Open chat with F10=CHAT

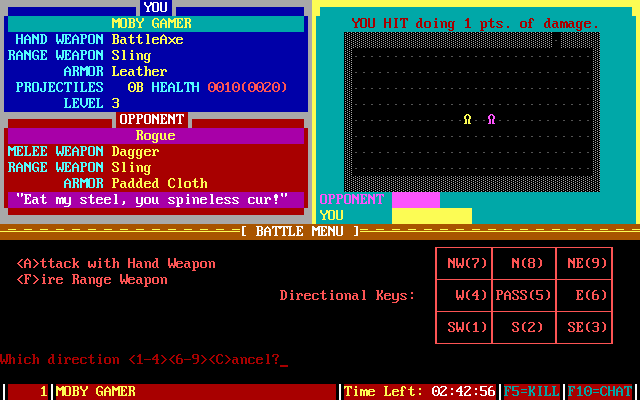602,391
